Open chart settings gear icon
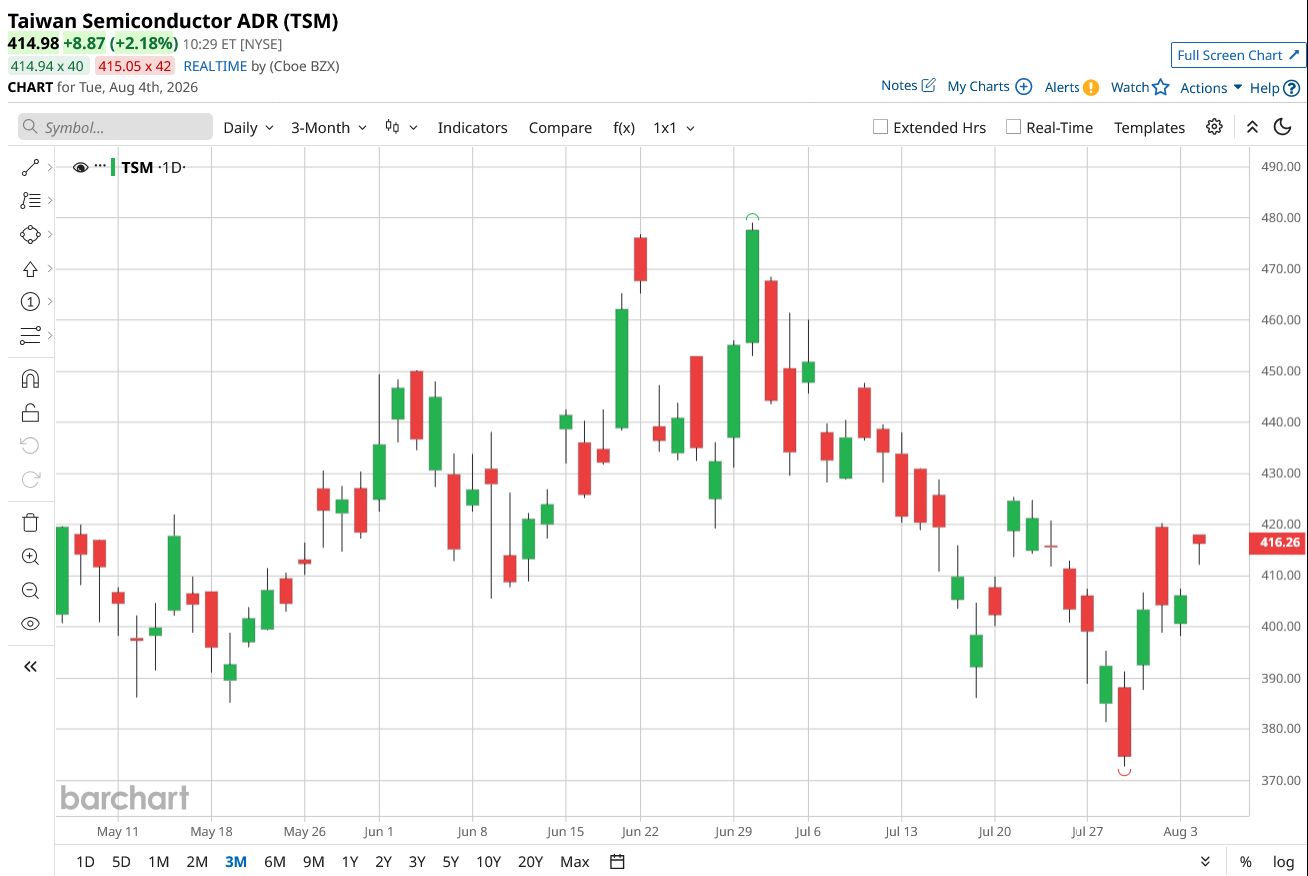 (1214, 127)
